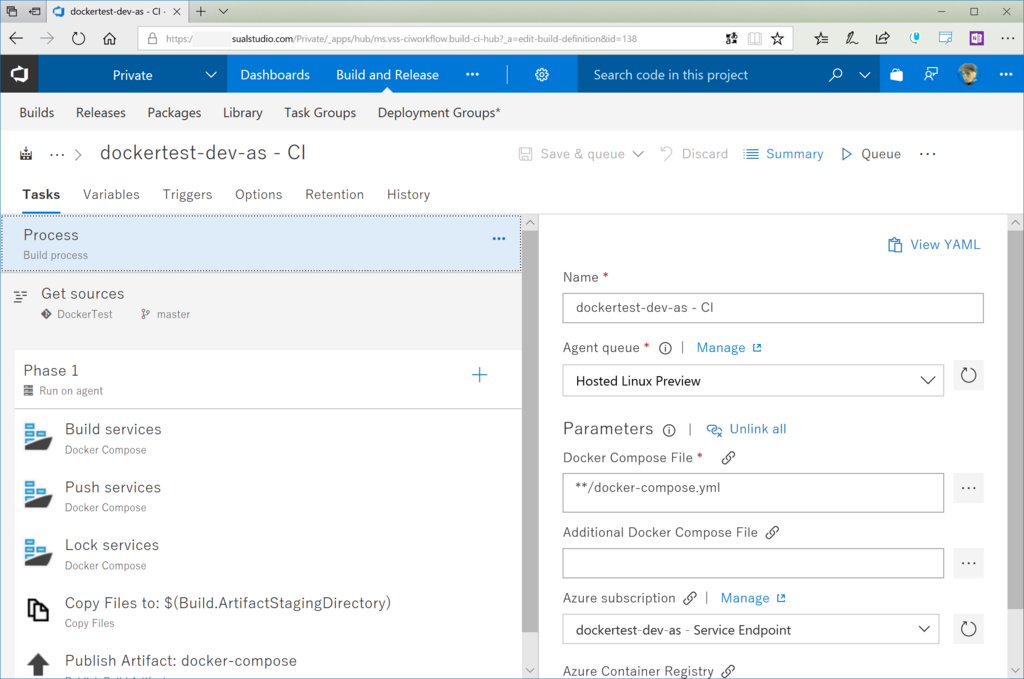The image size is (1024, 679).
Task: Open the Process row ellipsis menu
Action: [x=499, y=238]
